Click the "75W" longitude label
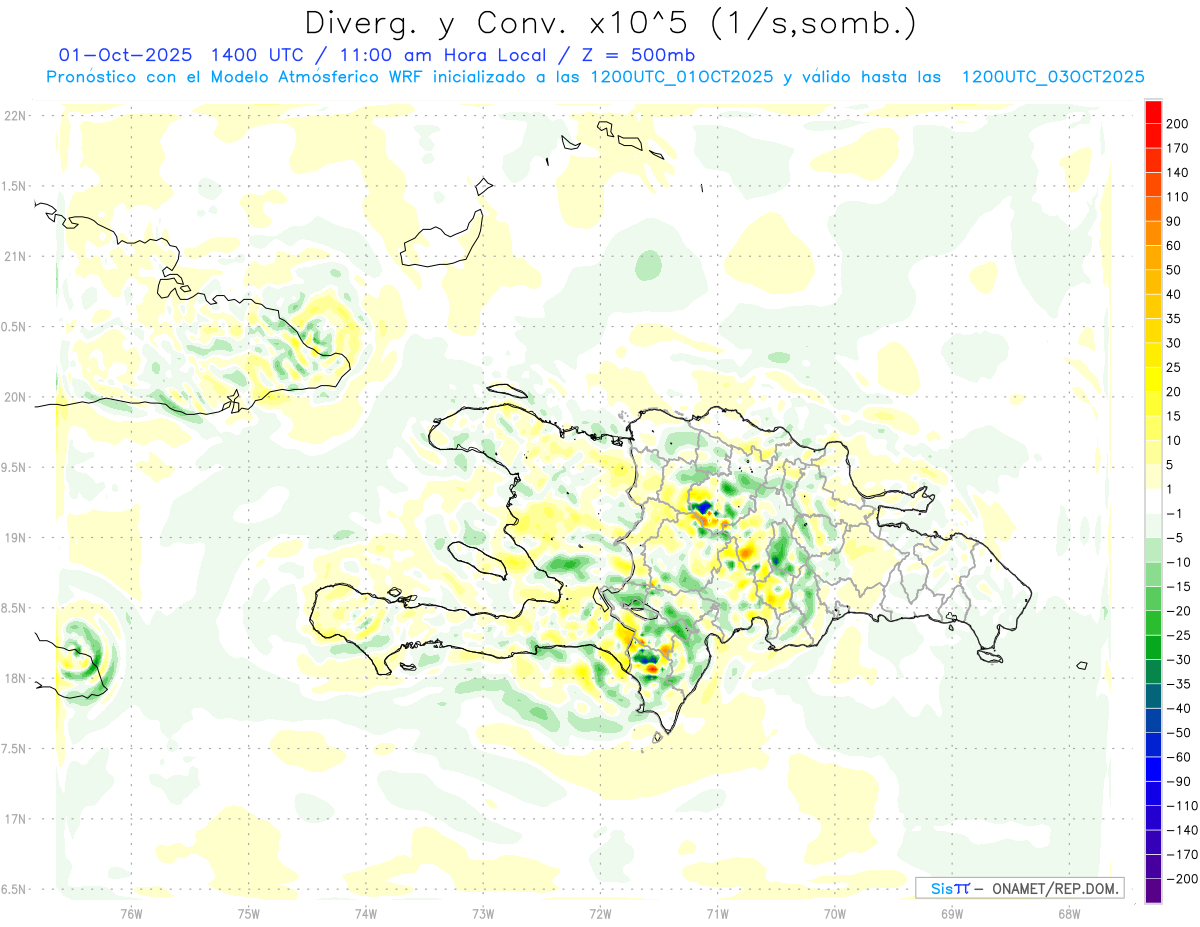Image resolution: width=1200 pixels, height=927 pixels. [x=249, y=914]
